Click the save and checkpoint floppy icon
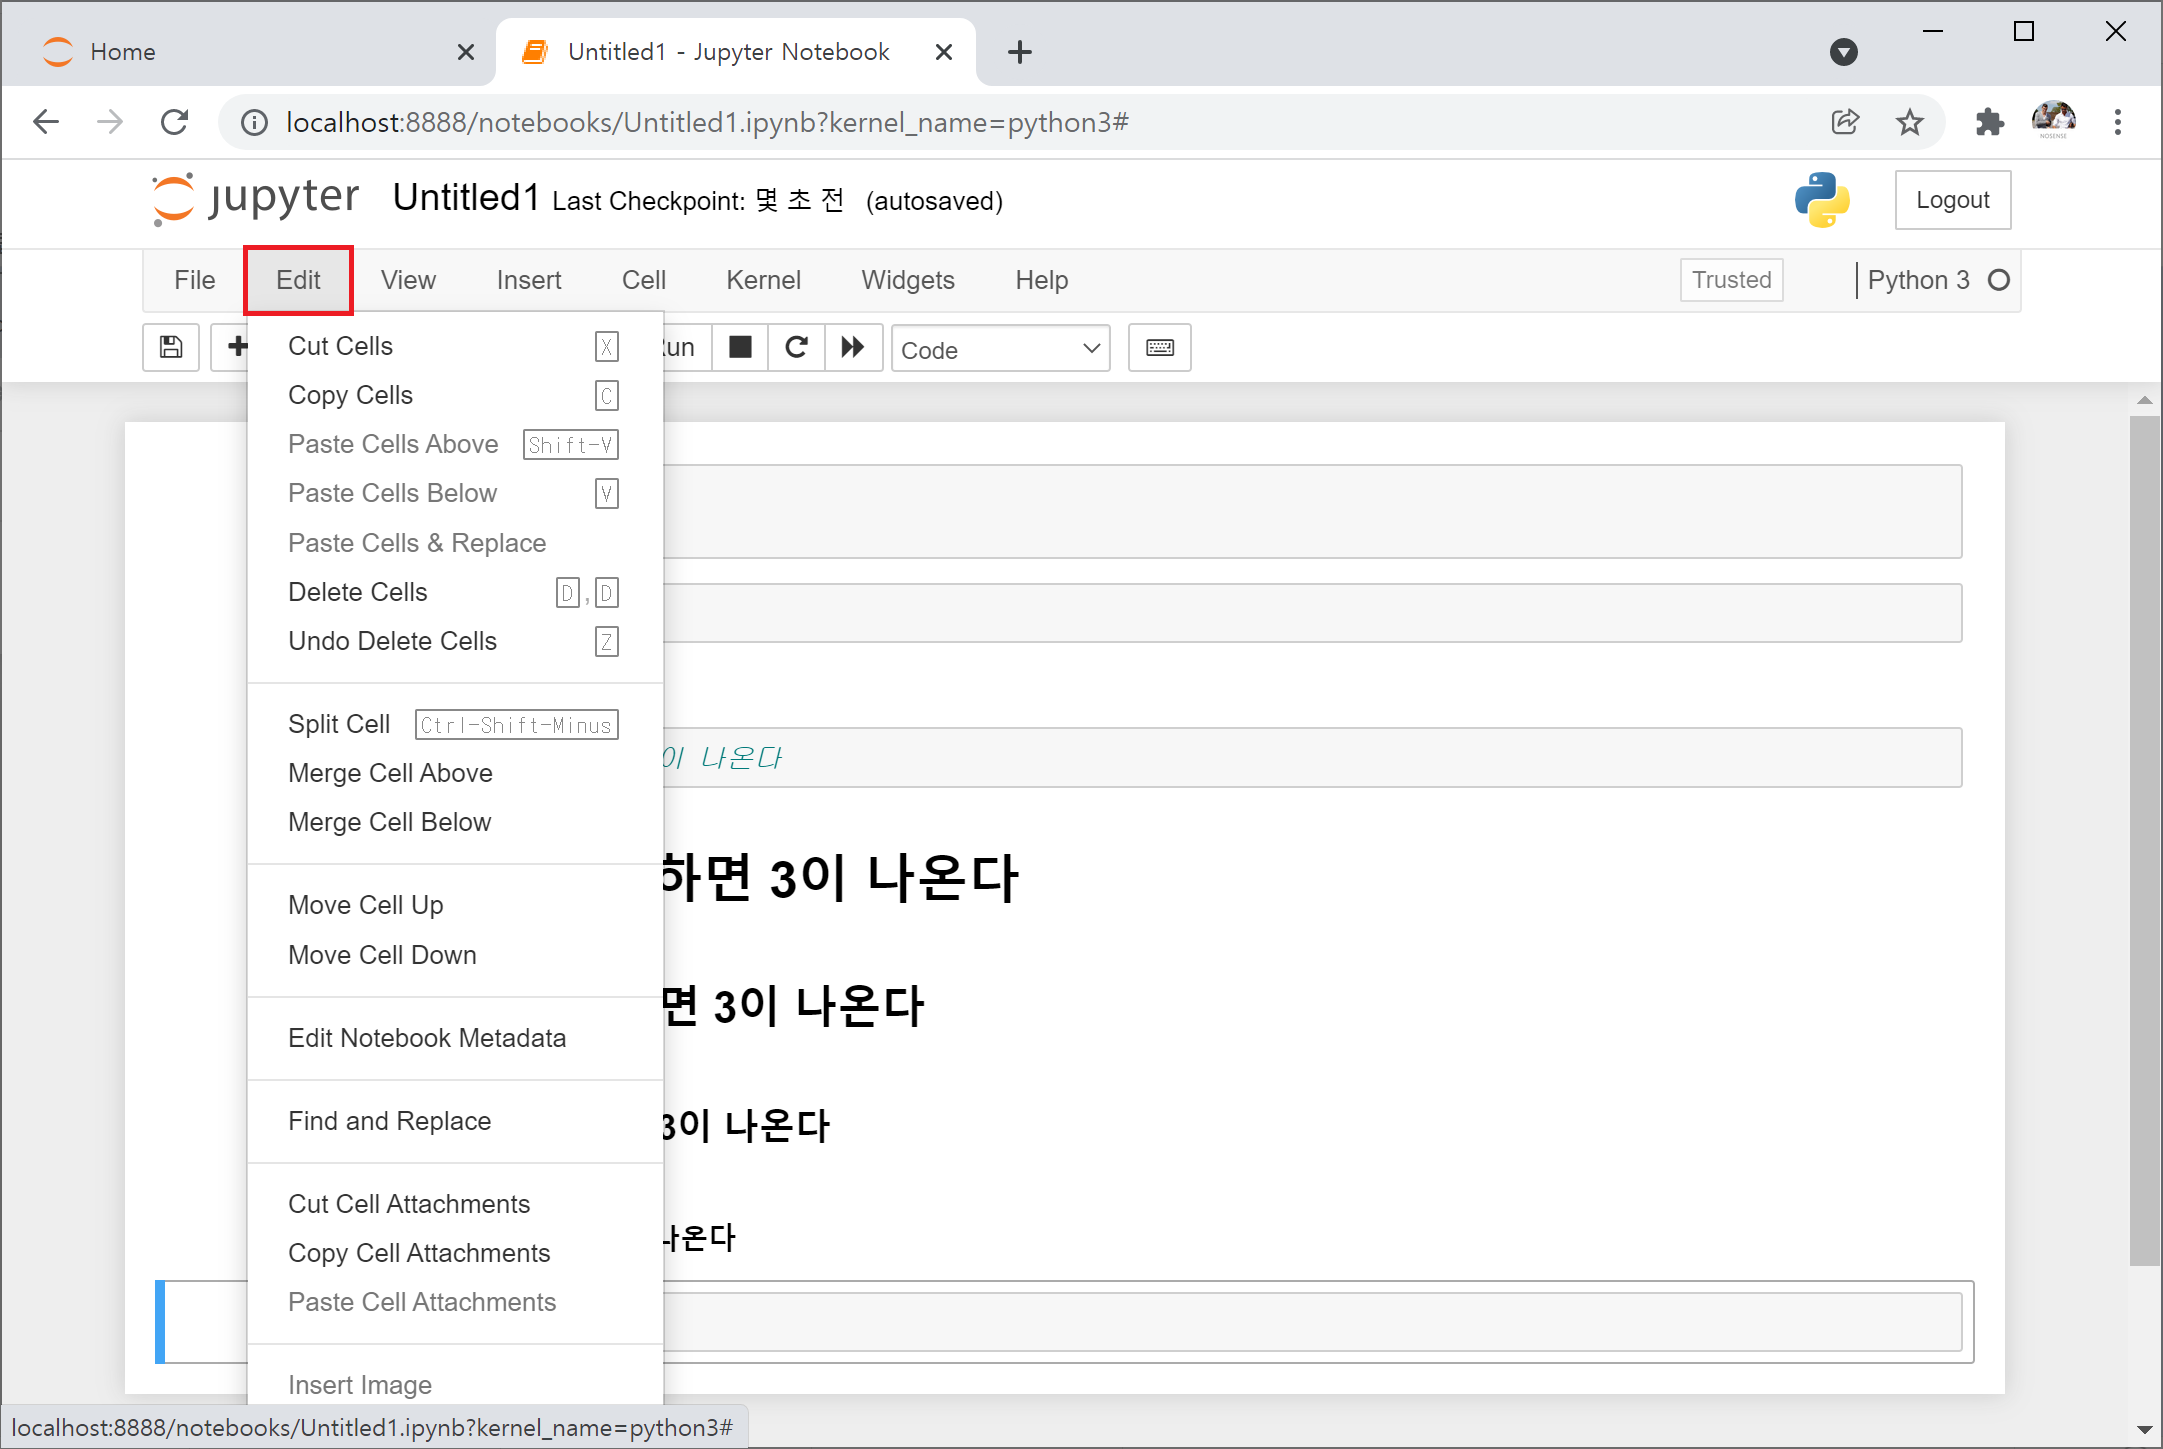This screenshot has width=2163, height=1449. (x=171, y=347)
